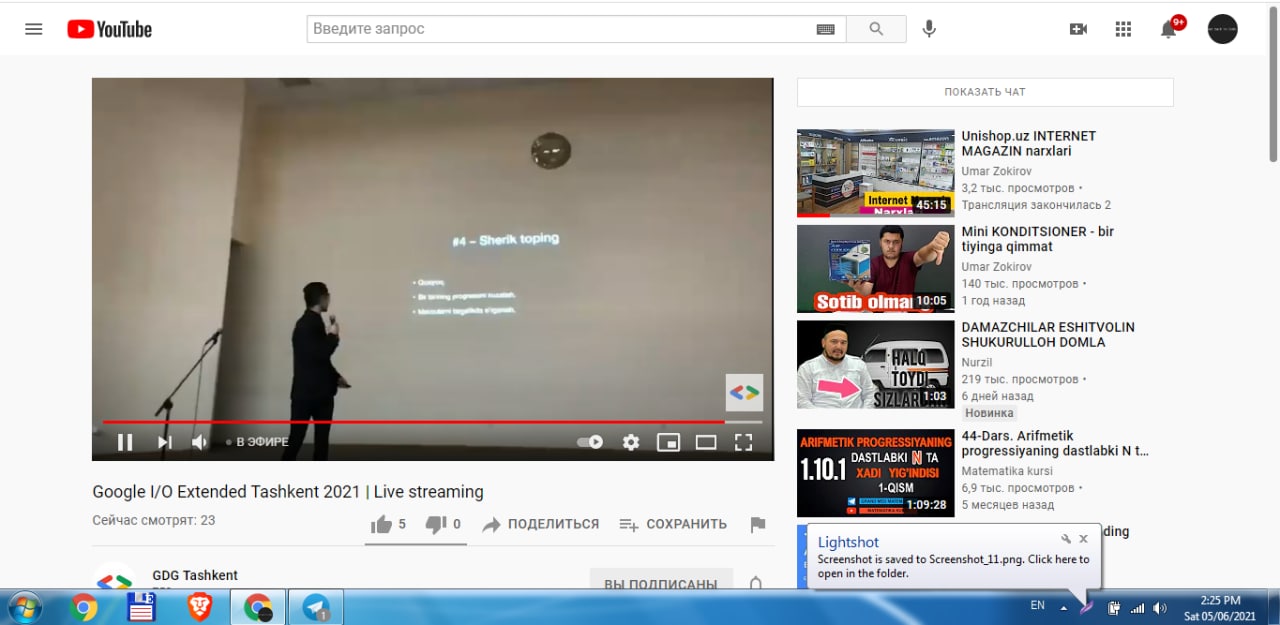This screenshot has height=625, width=1280.
Task: Start voice search with microphone icon
Action: pyautogui.click(x=929, y=29)
